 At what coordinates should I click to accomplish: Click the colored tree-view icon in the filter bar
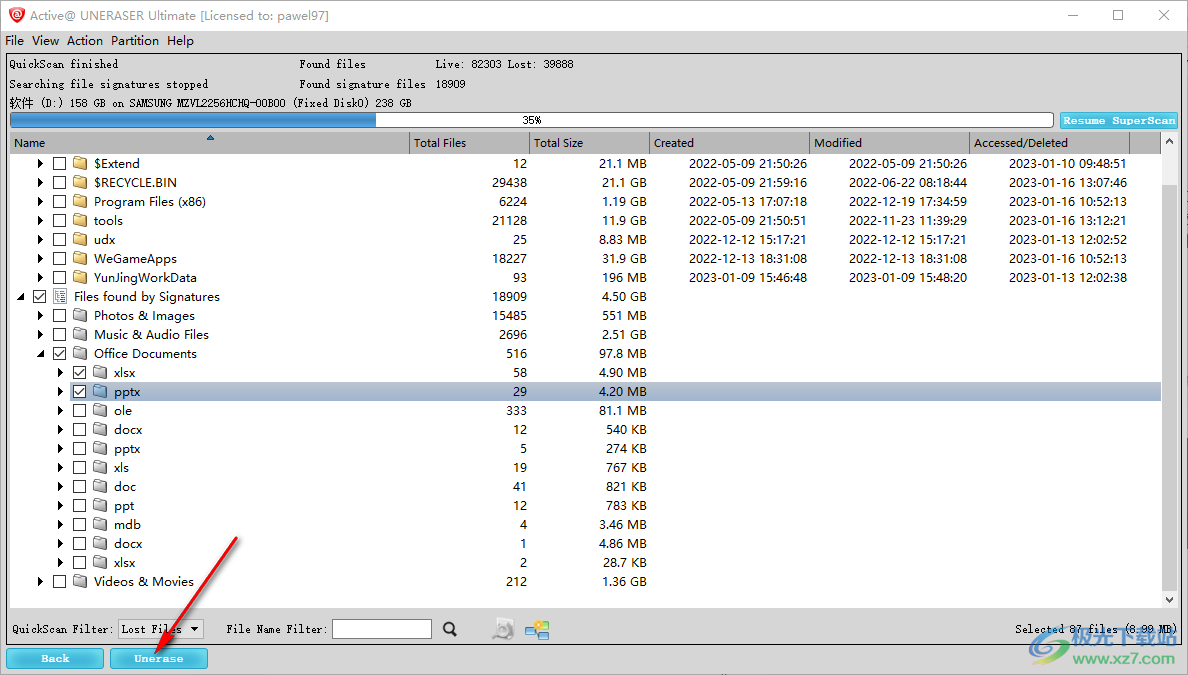point(537,629)
